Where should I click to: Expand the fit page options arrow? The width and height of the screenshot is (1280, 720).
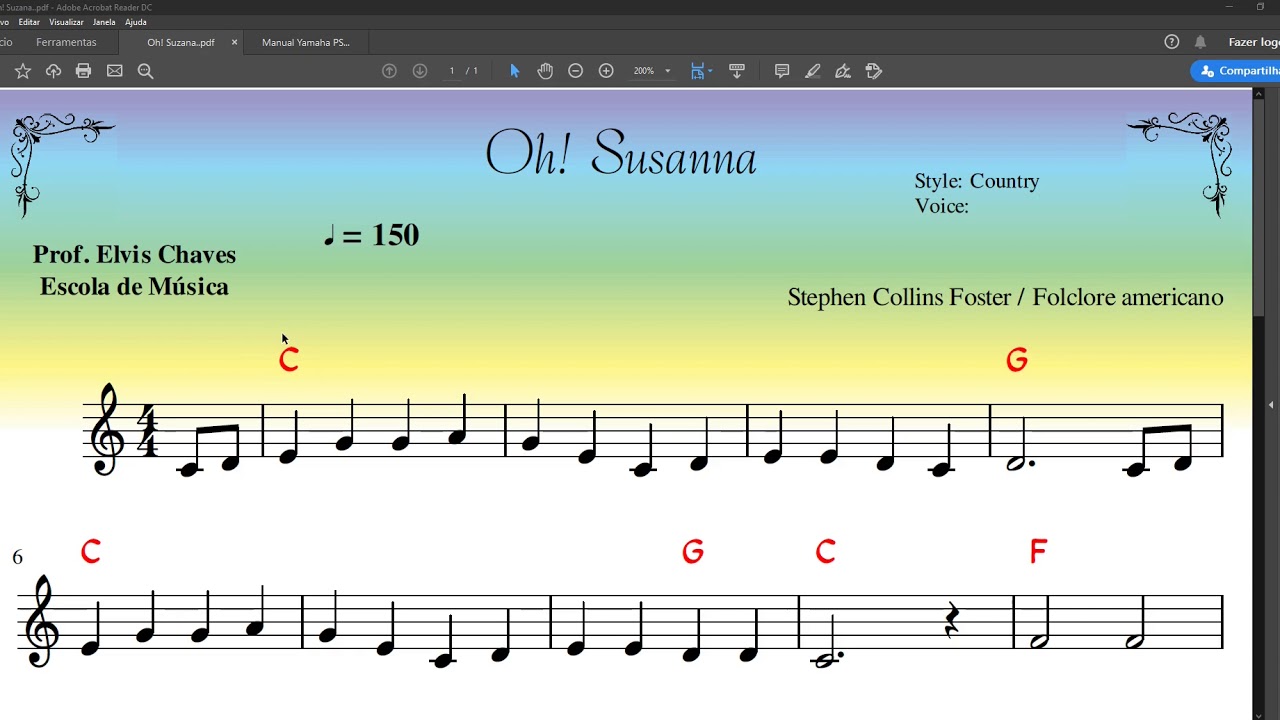(x=710, y=71)
